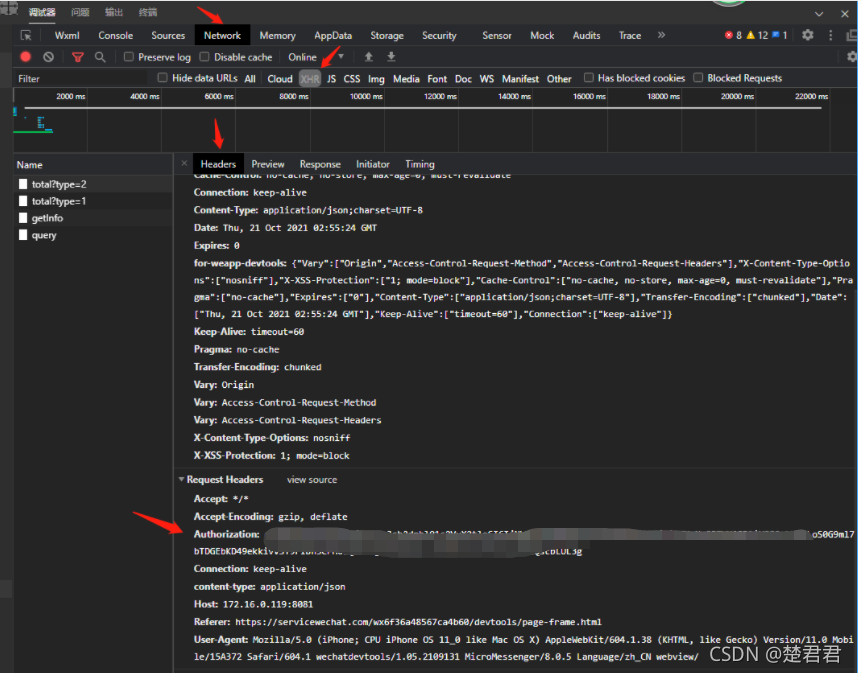Image resolution: width=858 pixels, height=673 pixels.
Task: Select the getInfo request
Action: point(93,218)
